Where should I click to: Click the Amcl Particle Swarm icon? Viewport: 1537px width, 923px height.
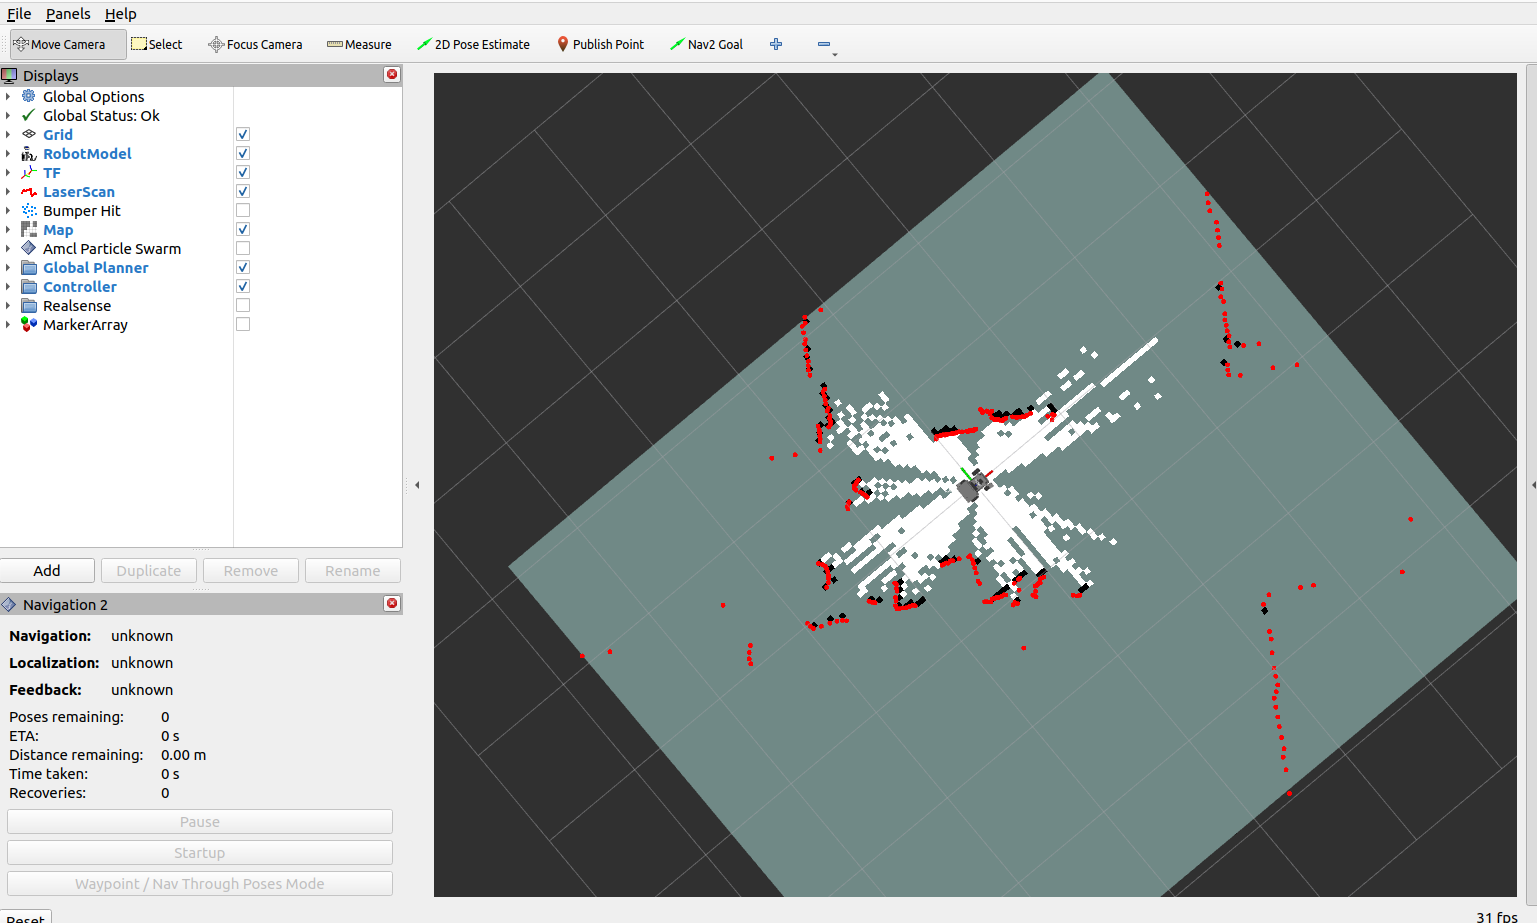(x=29, y=248)
